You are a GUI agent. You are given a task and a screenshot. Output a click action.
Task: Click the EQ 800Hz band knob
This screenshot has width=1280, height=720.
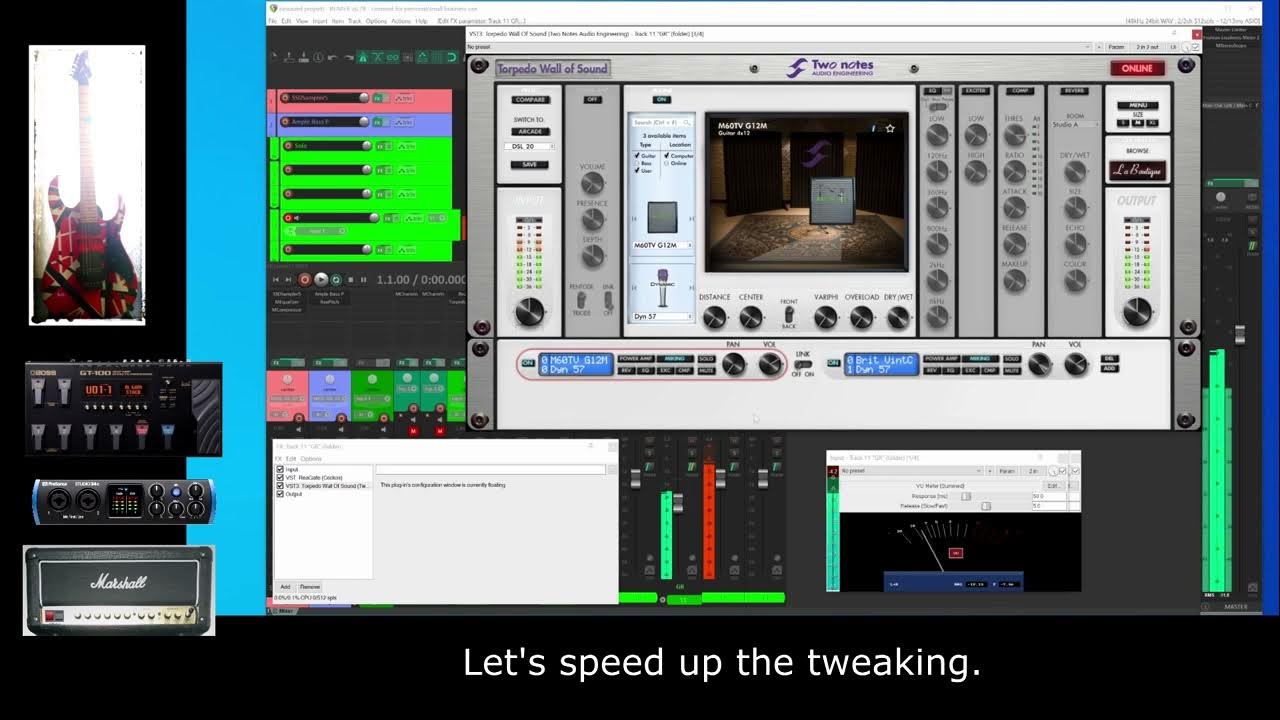point(937,245)
